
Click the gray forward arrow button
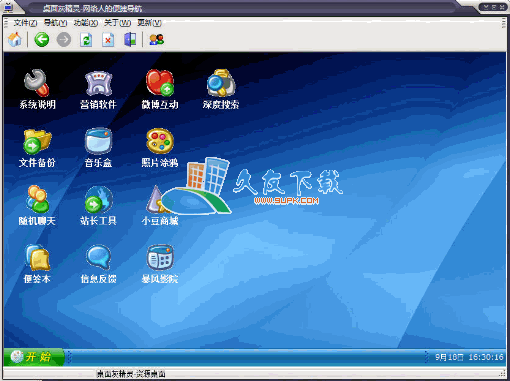click(x=64, y=40)
